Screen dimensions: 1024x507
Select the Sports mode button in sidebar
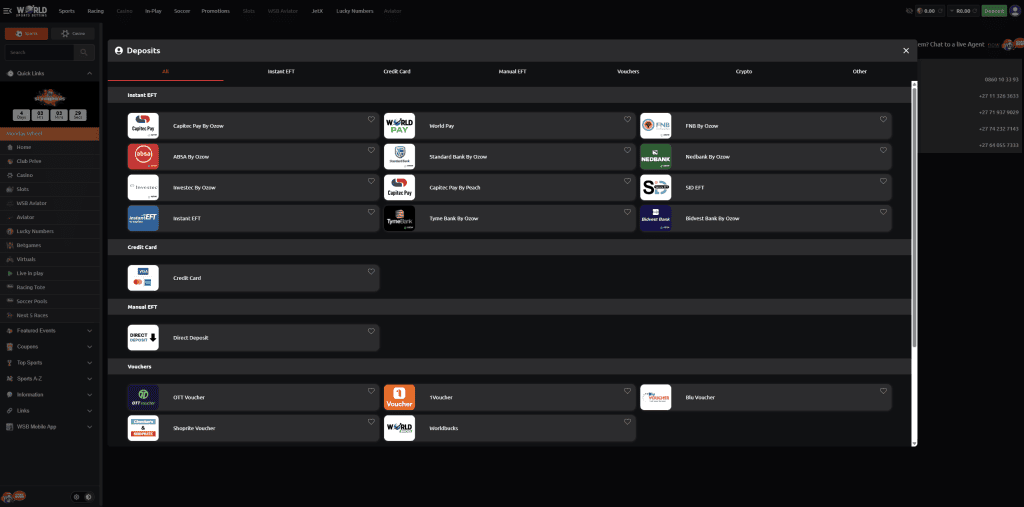pos(26,33)
